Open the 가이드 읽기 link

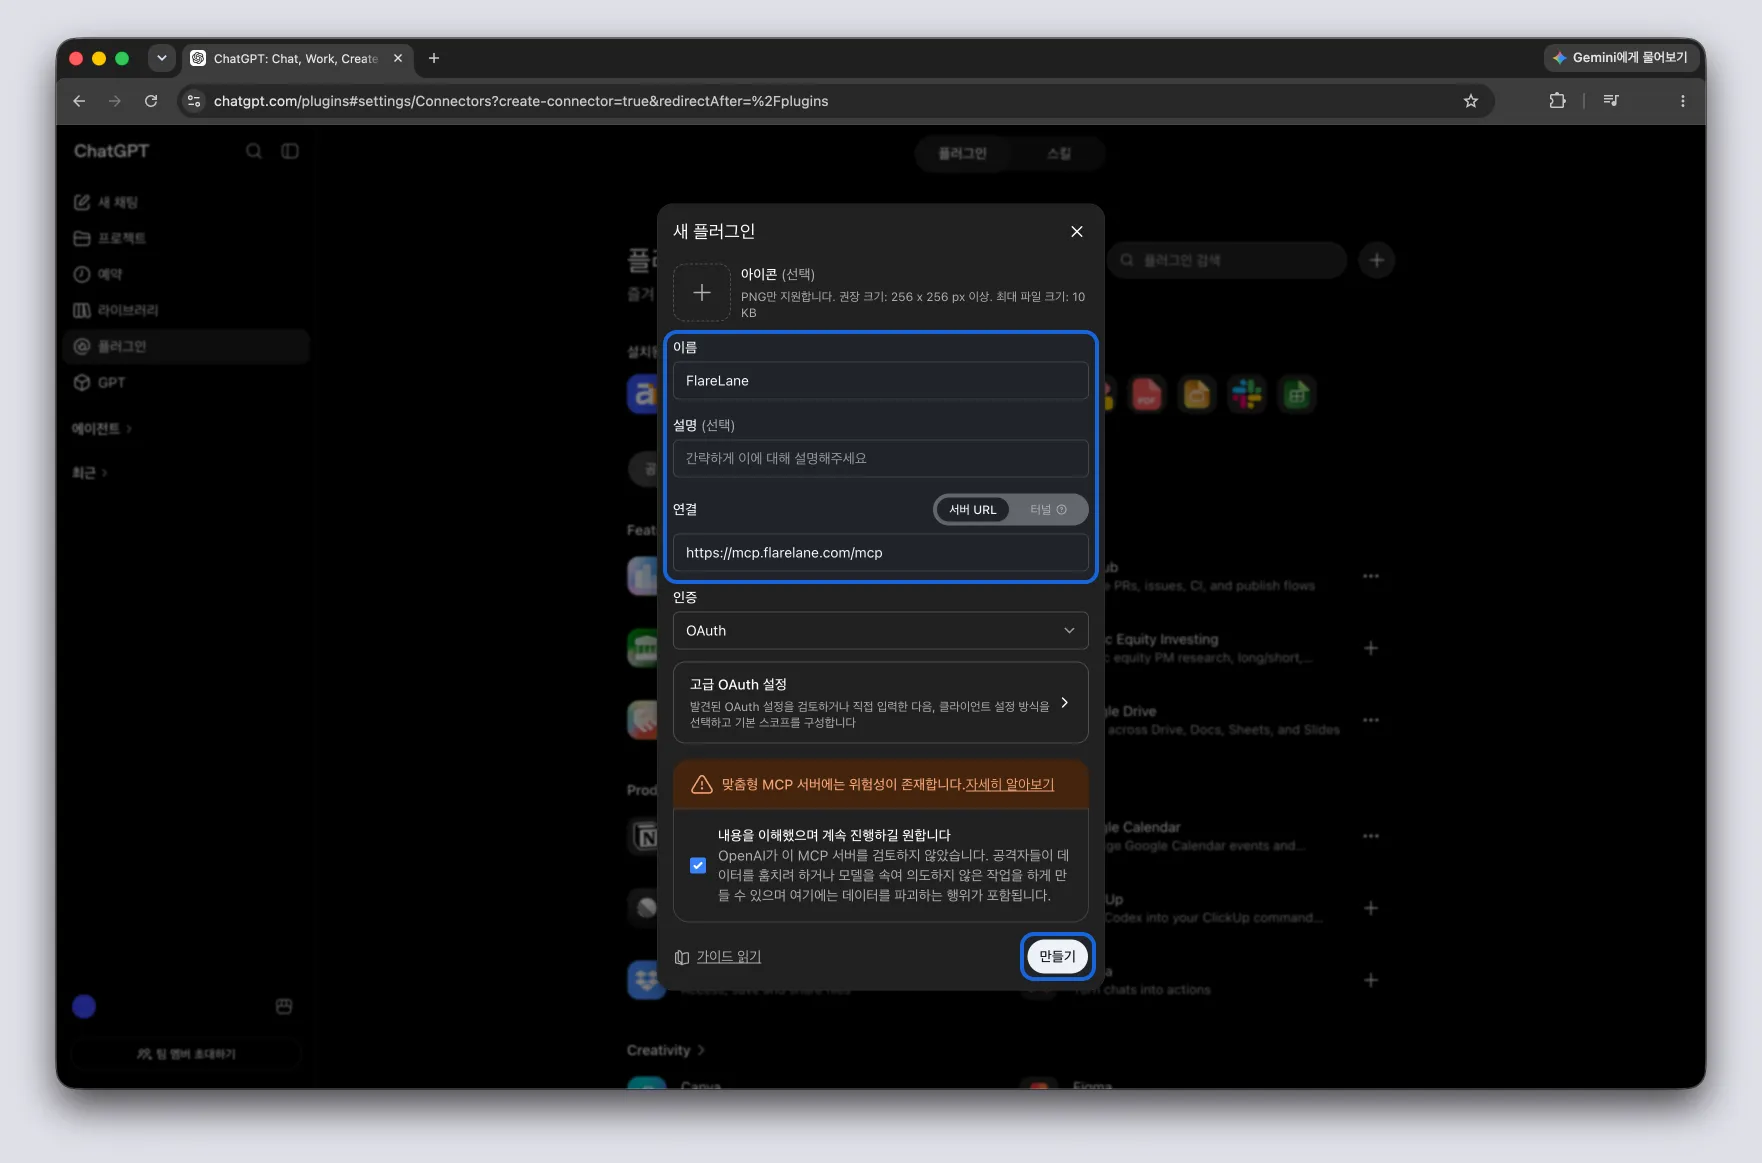[x=728, y=957]
